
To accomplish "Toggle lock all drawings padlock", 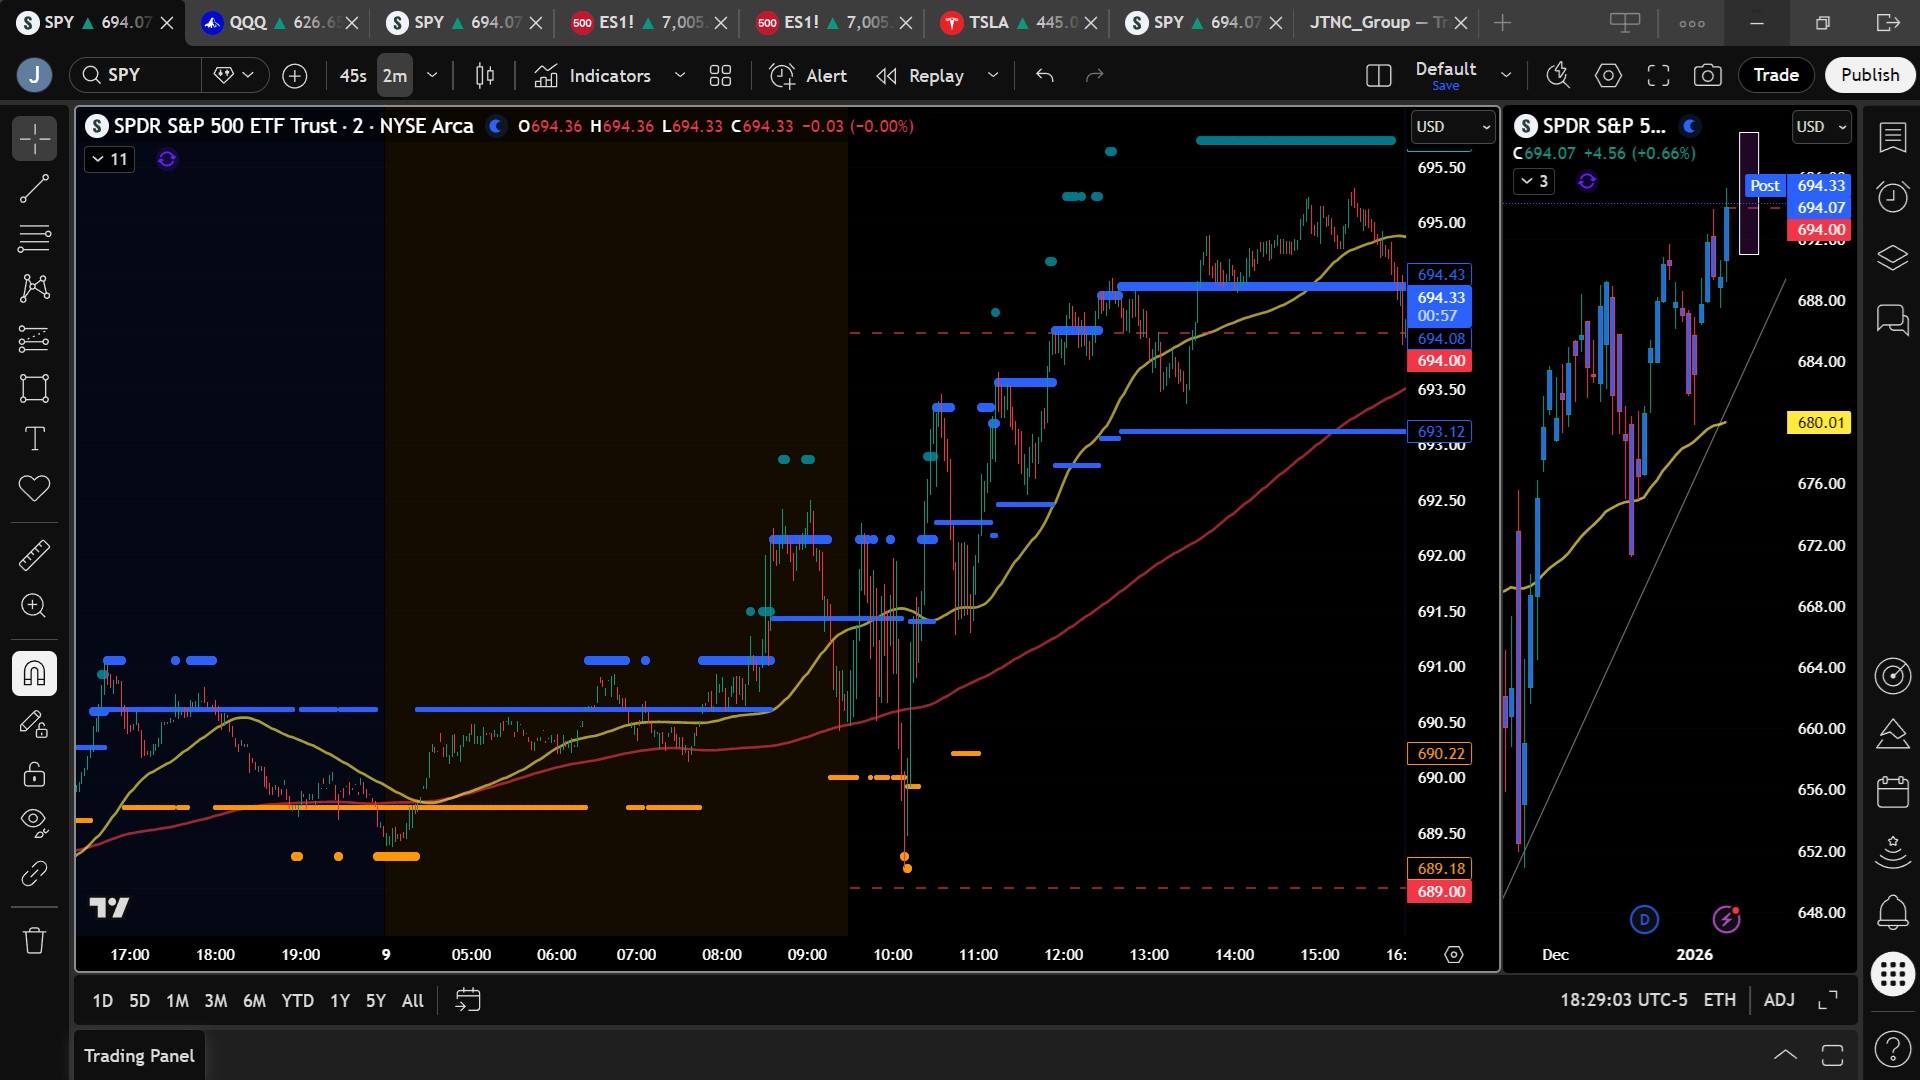I will (x=34, y=774).
